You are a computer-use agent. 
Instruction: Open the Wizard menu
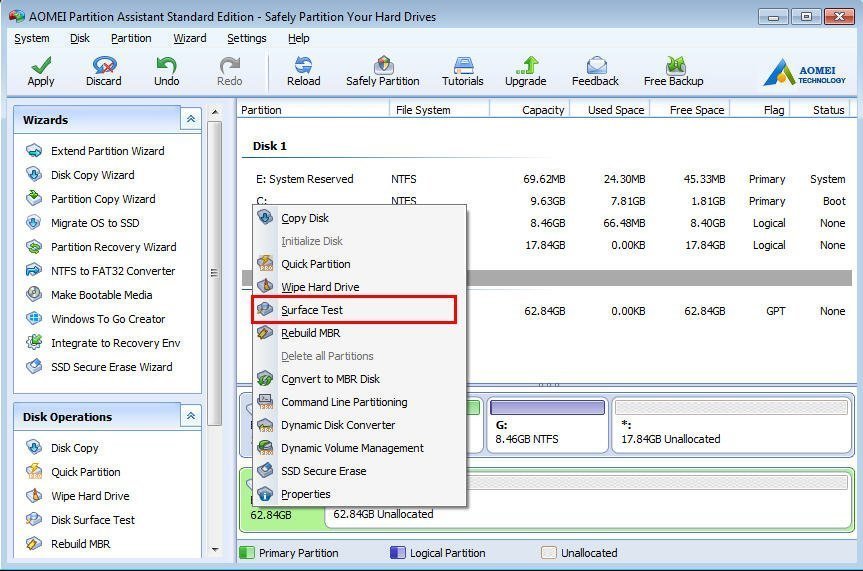pos(190,39)
